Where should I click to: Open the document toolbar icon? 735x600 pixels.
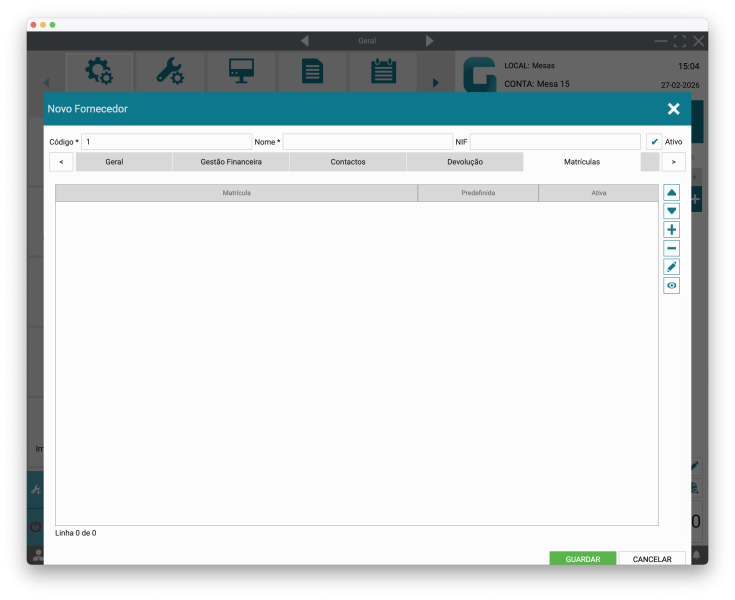click(312, 72)
